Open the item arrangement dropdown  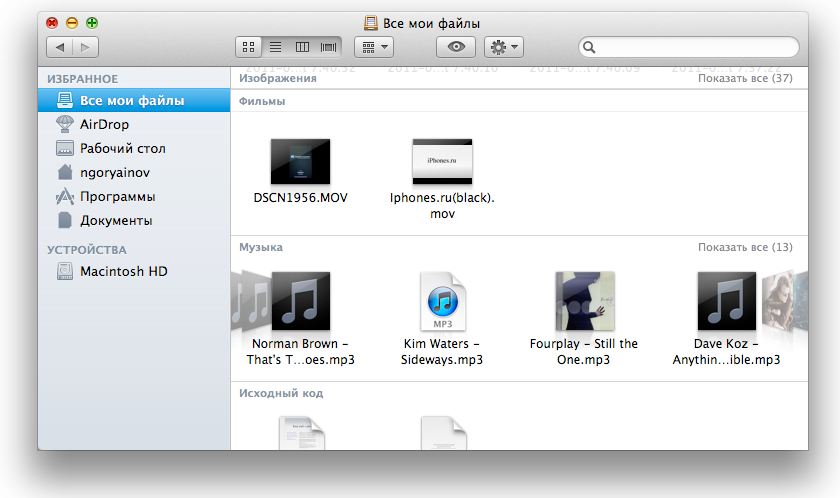click(374, 47)
